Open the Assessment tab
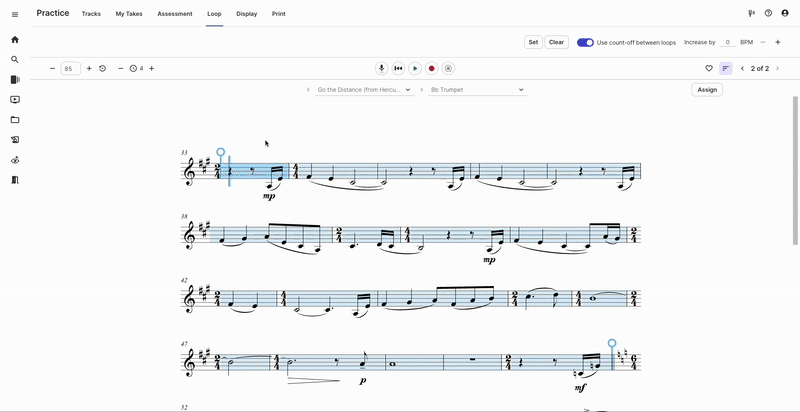Viewport: 800px width, 412px height. click(x=175, y=14)
